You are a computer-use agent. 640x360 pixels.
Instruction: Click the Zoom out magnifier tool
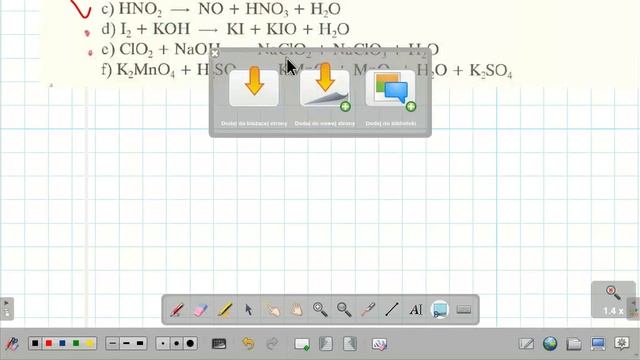[x=344, y=310]
